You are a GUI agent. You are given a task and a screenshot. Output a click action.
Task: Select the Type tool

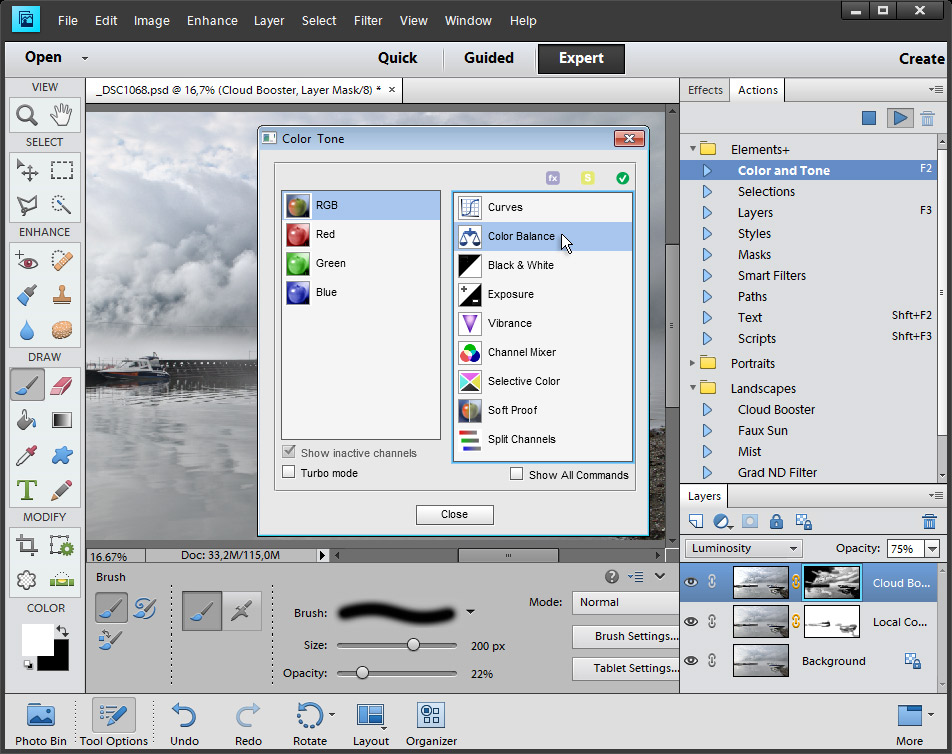[27, 490]
